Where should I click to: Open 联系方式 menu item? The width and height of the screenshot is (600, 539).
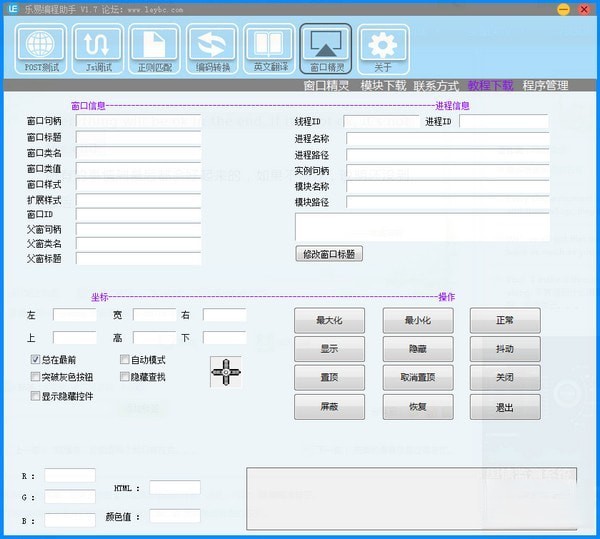click(436, 86)
